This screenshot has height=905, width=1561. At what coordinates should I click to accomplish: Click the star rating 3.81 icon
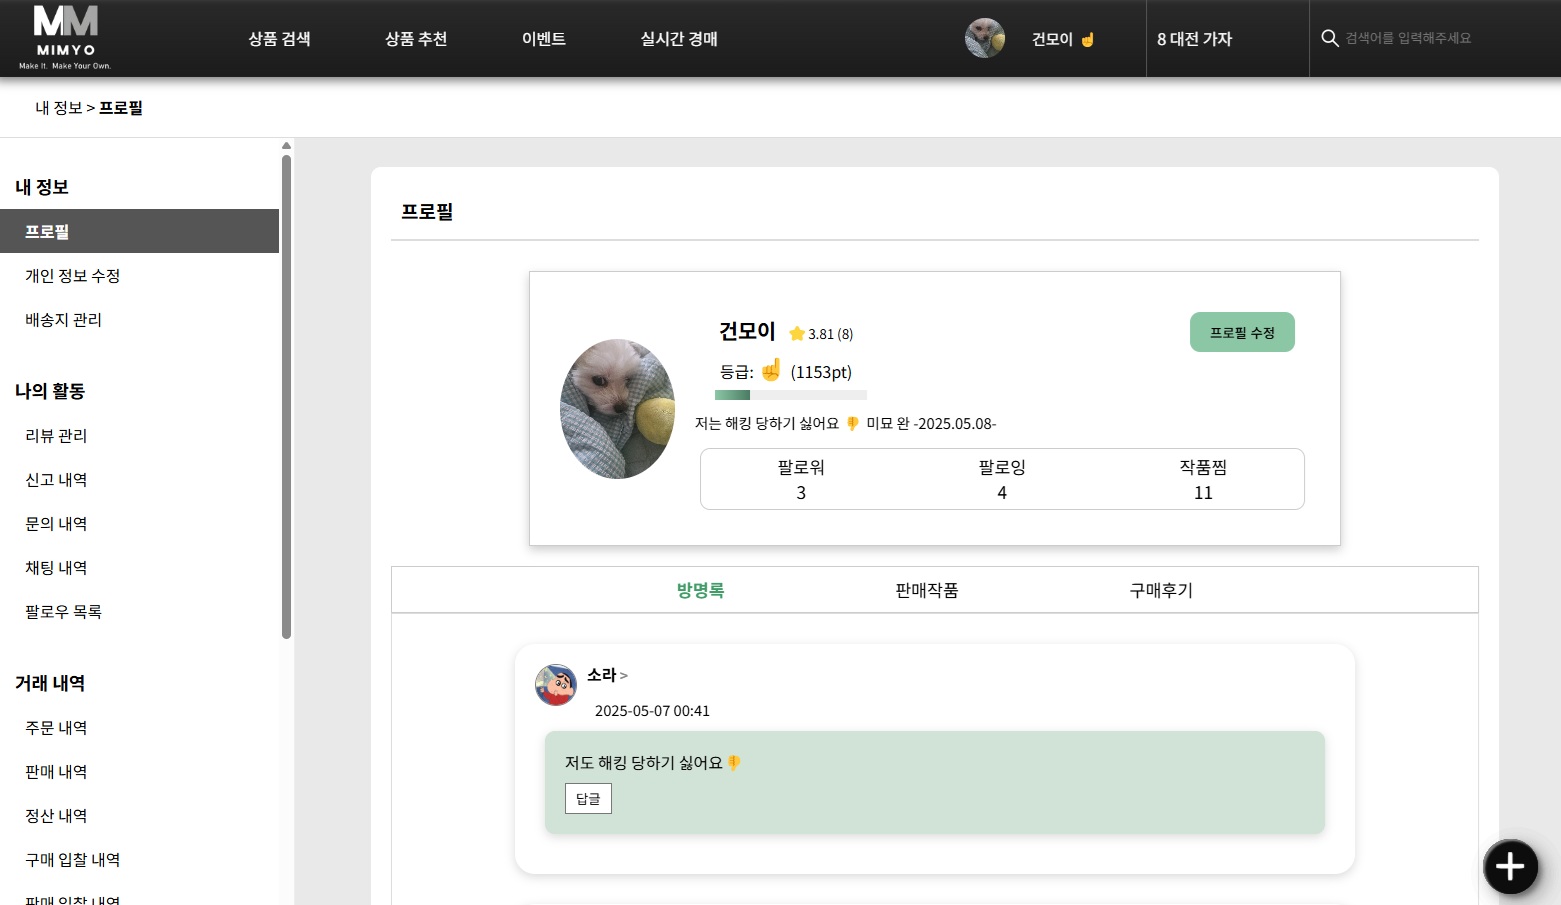797,333
